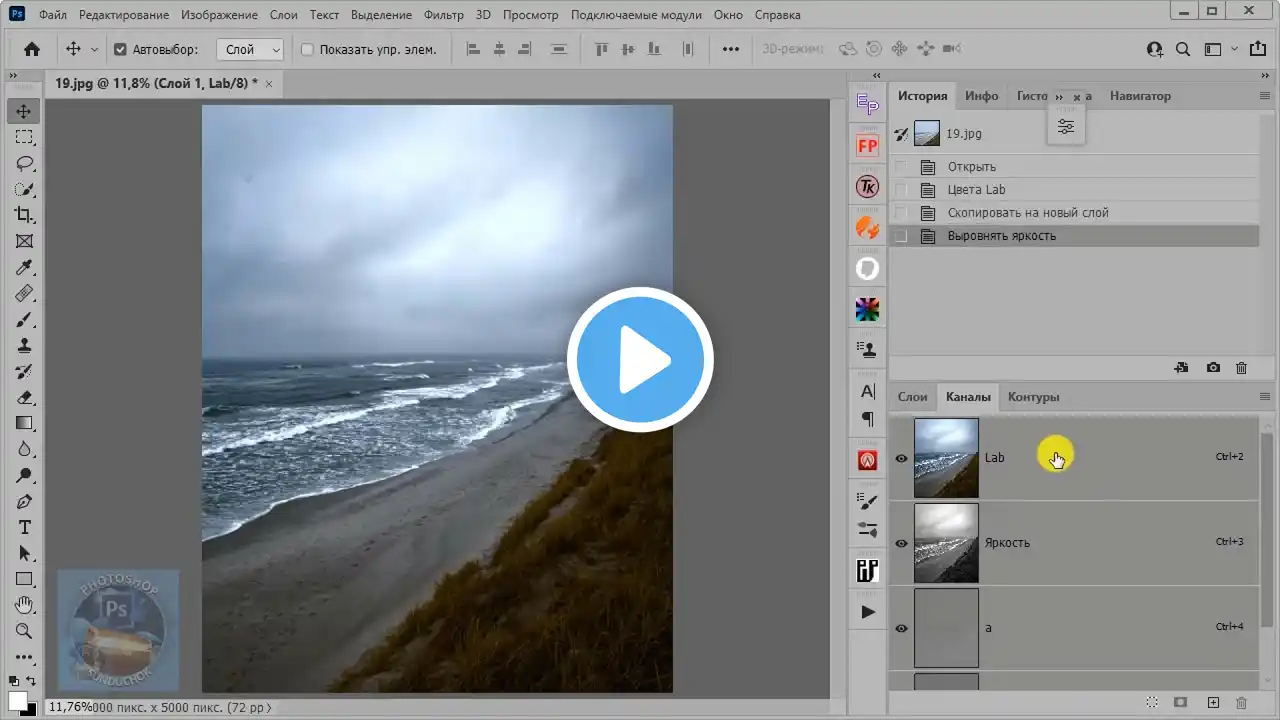Click the foreground color swatch
Image resolution: width=1280 pixels, height=720 pixels.
[17, 701]
